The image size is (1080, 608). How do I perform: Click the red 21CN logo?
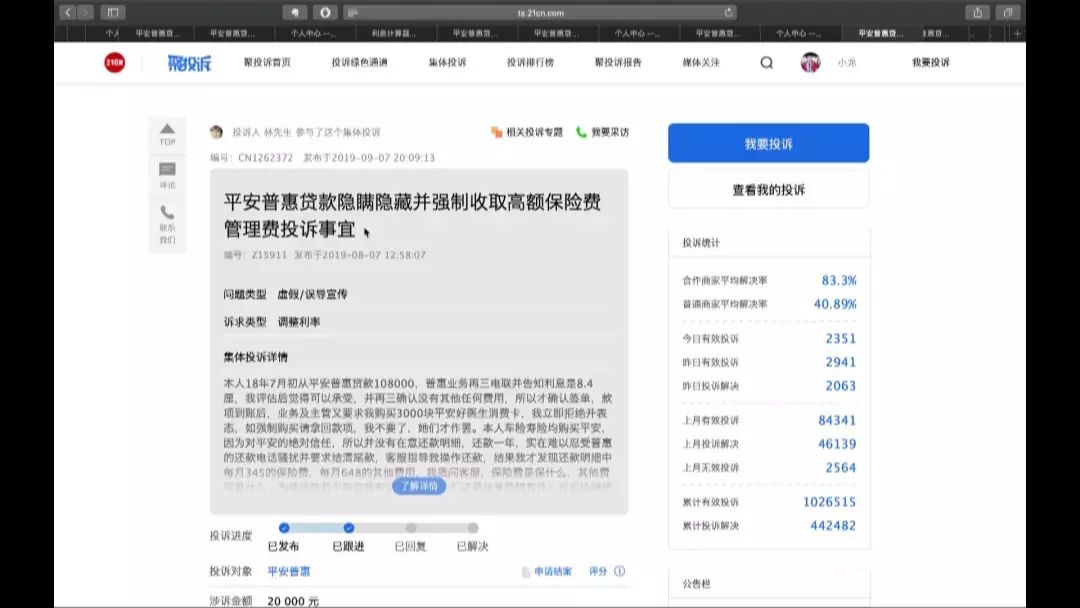point(114,63)
